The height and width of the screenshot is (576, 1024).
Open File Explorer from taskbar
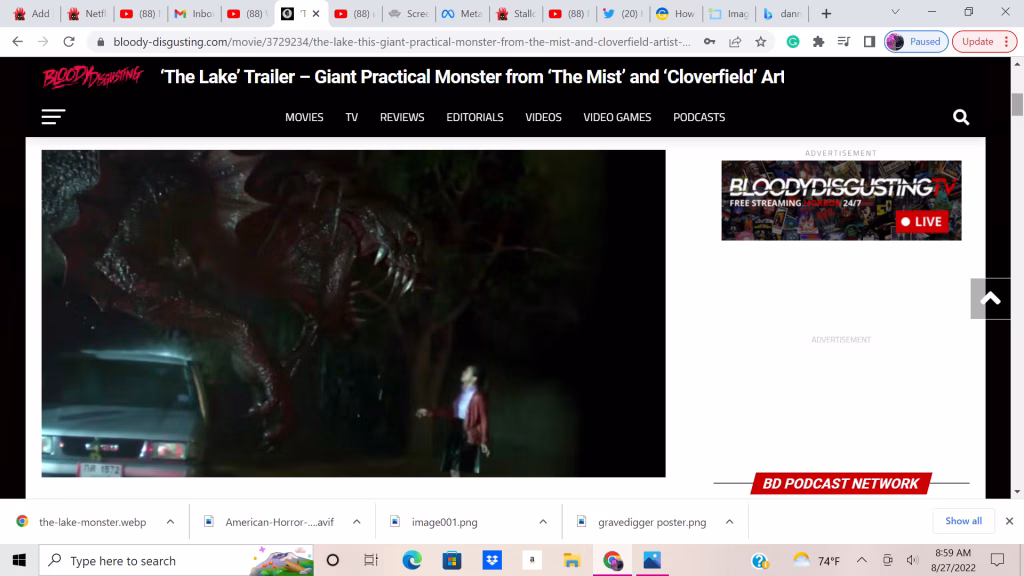[572, 560]
